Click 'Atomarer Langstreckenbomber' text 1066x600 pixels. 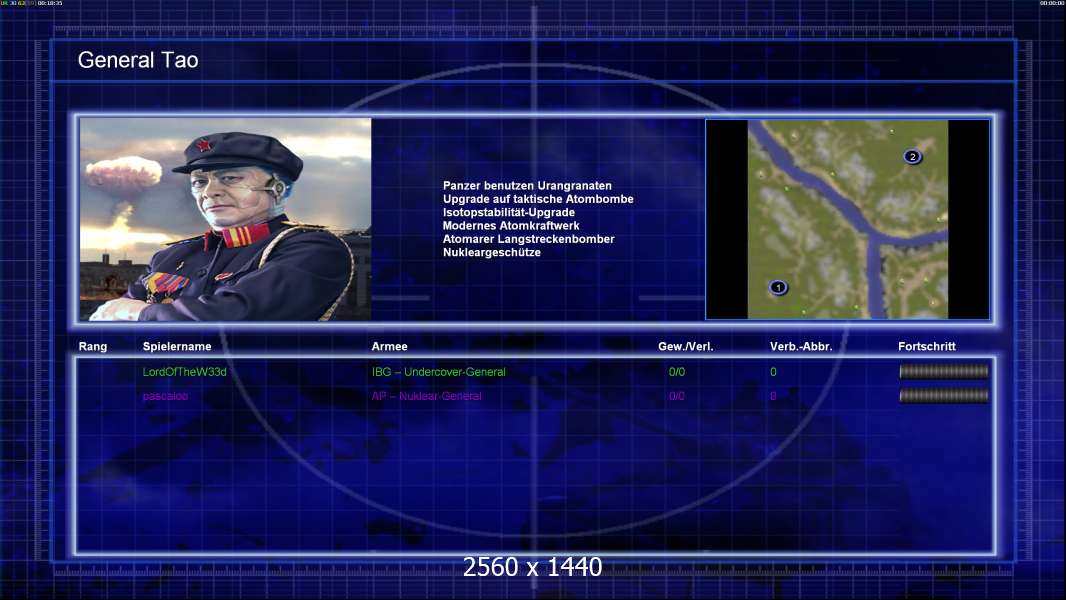[x=528, y=239]
